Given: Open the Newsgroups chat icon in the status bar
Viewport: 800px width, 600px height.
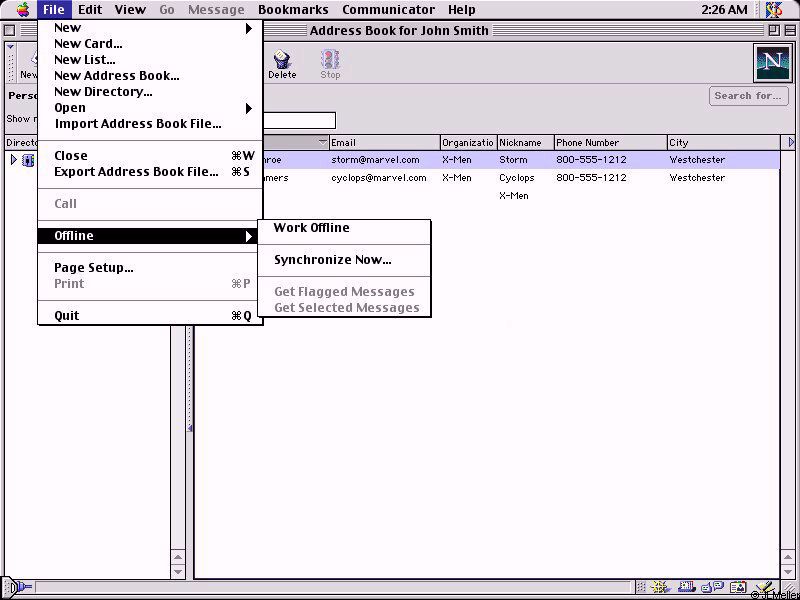Looking at the screenshot, I should (712, 588).
